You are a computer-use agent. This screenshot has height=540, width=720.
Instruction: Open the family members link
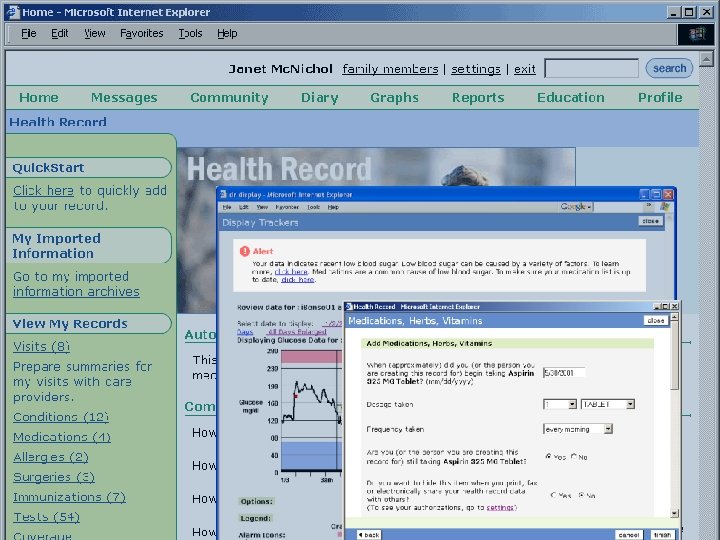point(390,69)
